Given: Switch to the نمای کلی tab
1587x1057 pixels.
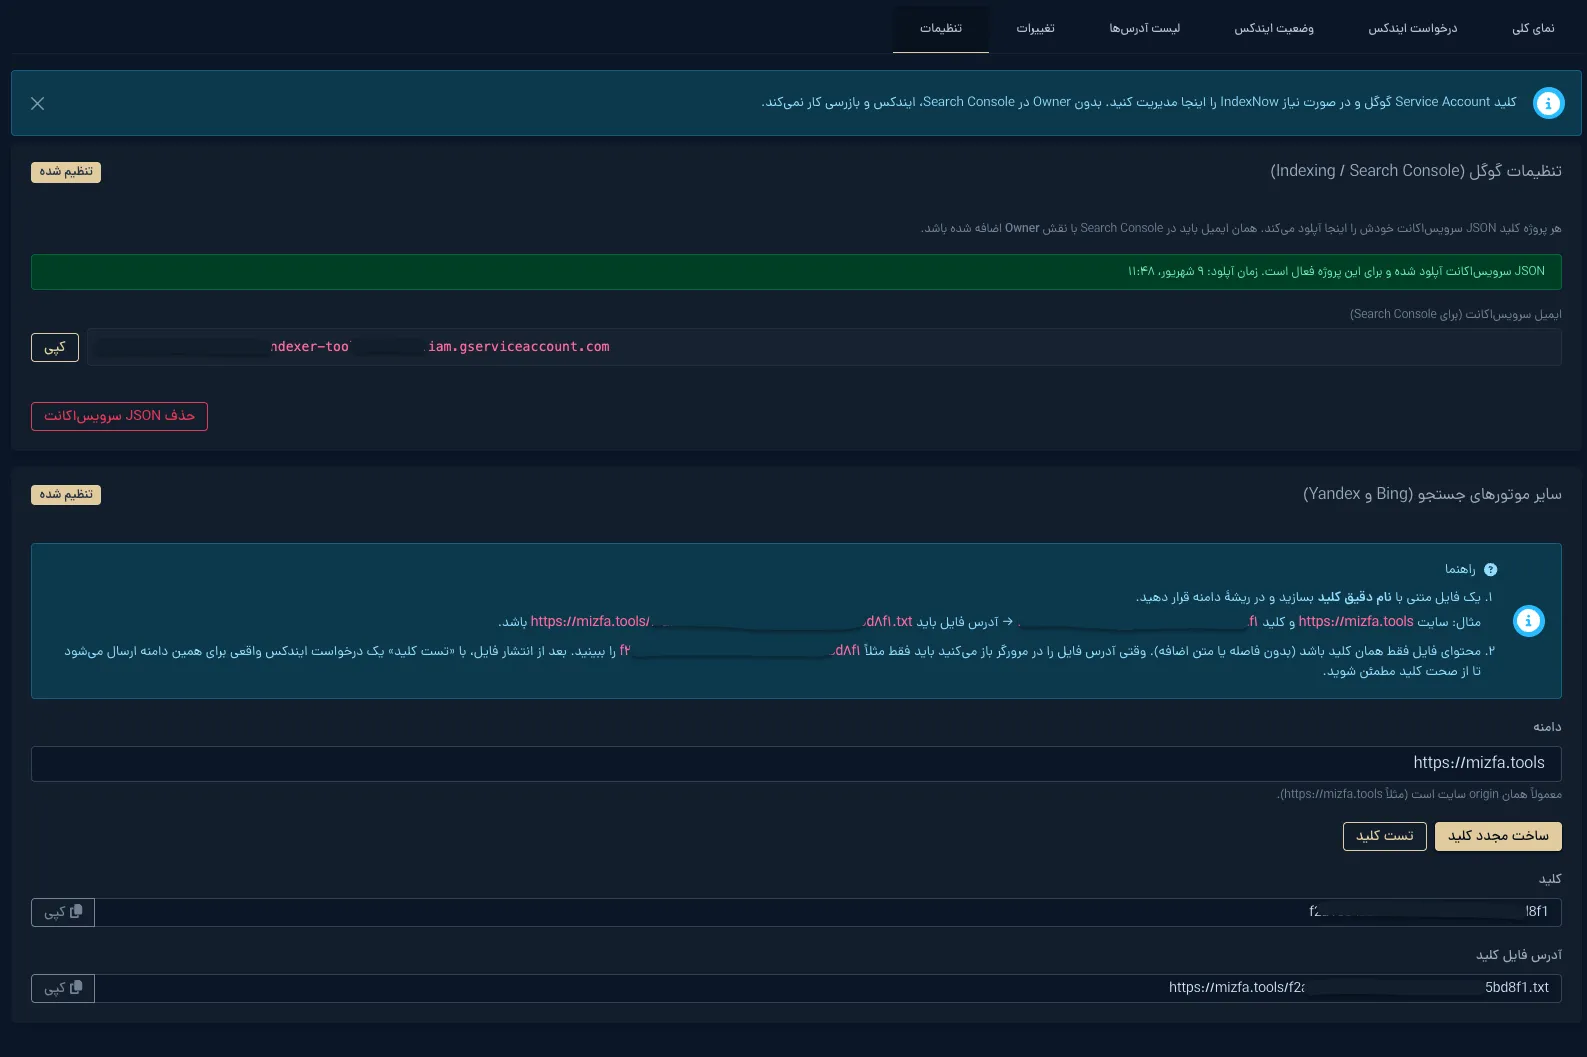Looking at the screenshot, I should 1533,28.
